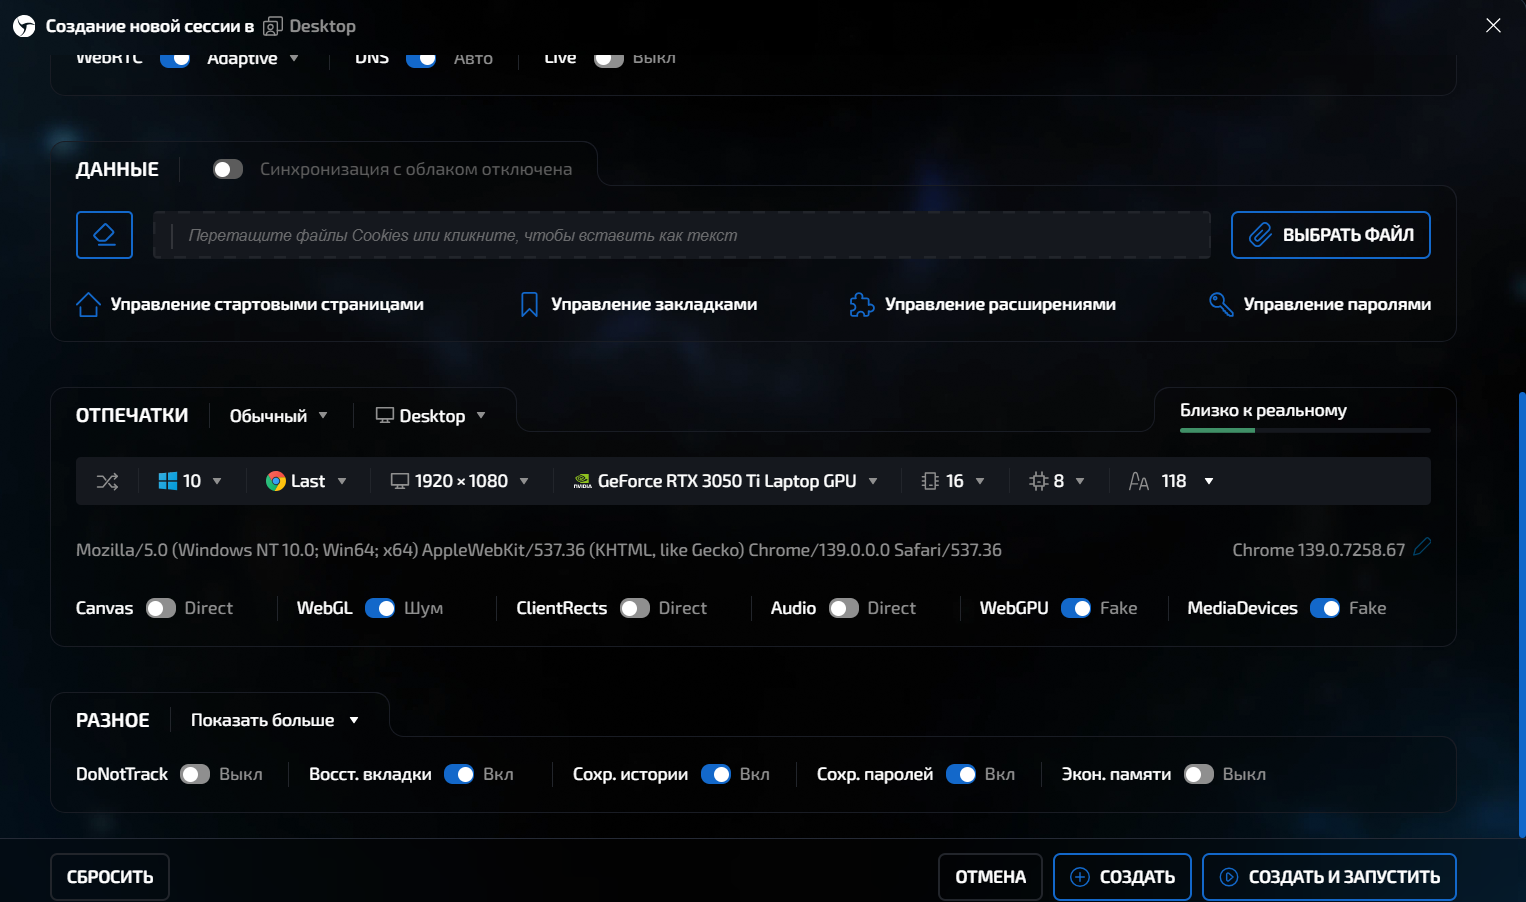This screenshot has width=1526, height=902.
Task: Click the pencil icon next to Chrome version
Action: pos(1422,547)
